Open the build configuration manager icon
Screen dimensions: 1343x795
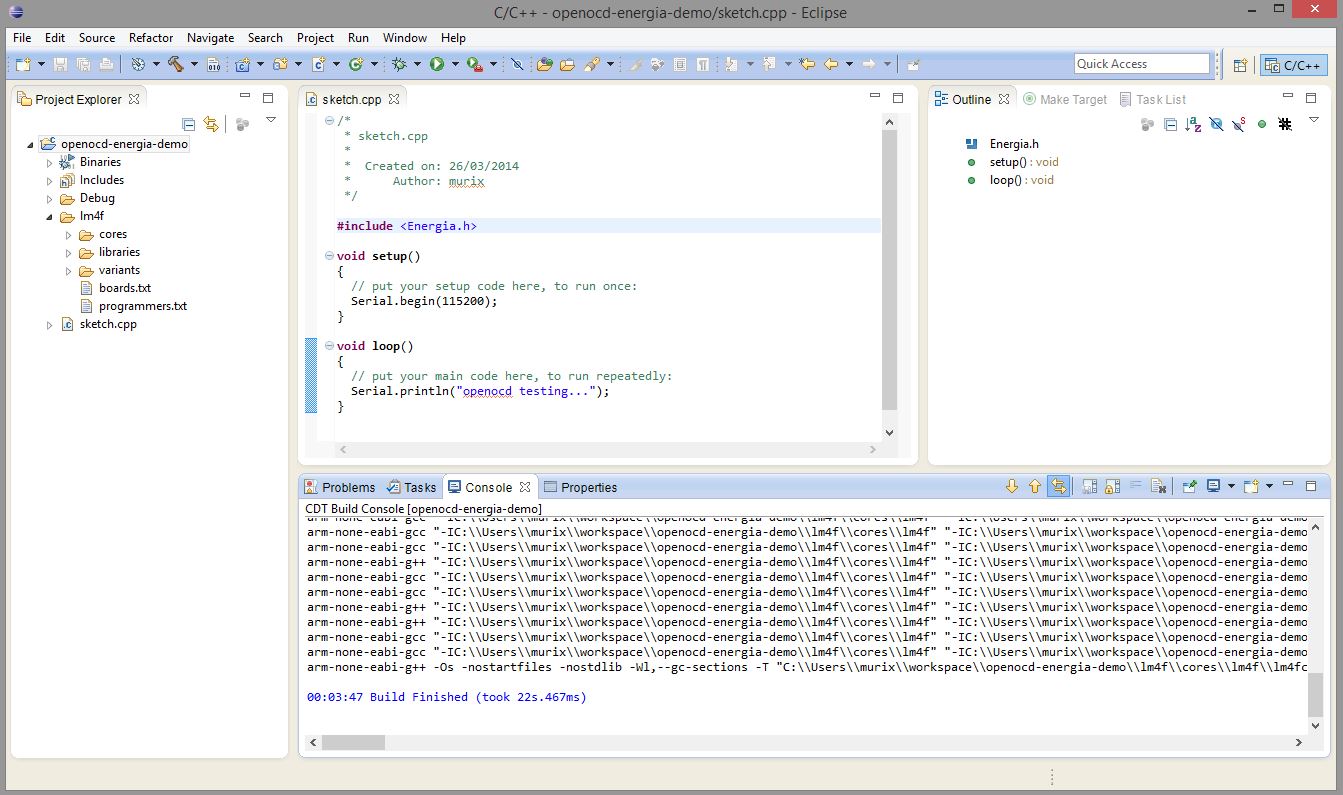click(138, 64)
